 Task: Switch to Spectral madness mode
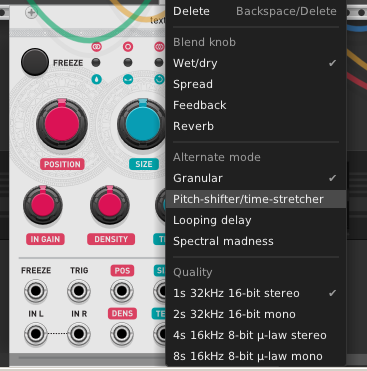click(x=256, y=241)
